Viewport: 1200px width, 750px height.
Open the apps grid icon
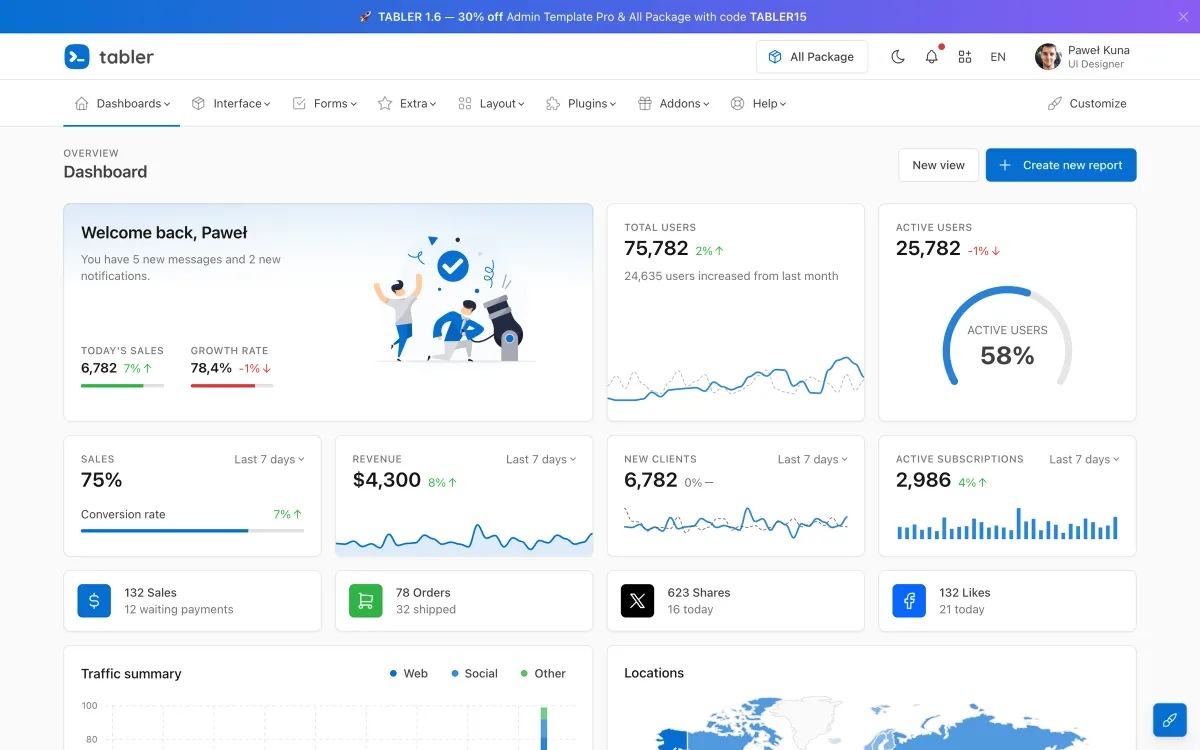pos(965,57)
